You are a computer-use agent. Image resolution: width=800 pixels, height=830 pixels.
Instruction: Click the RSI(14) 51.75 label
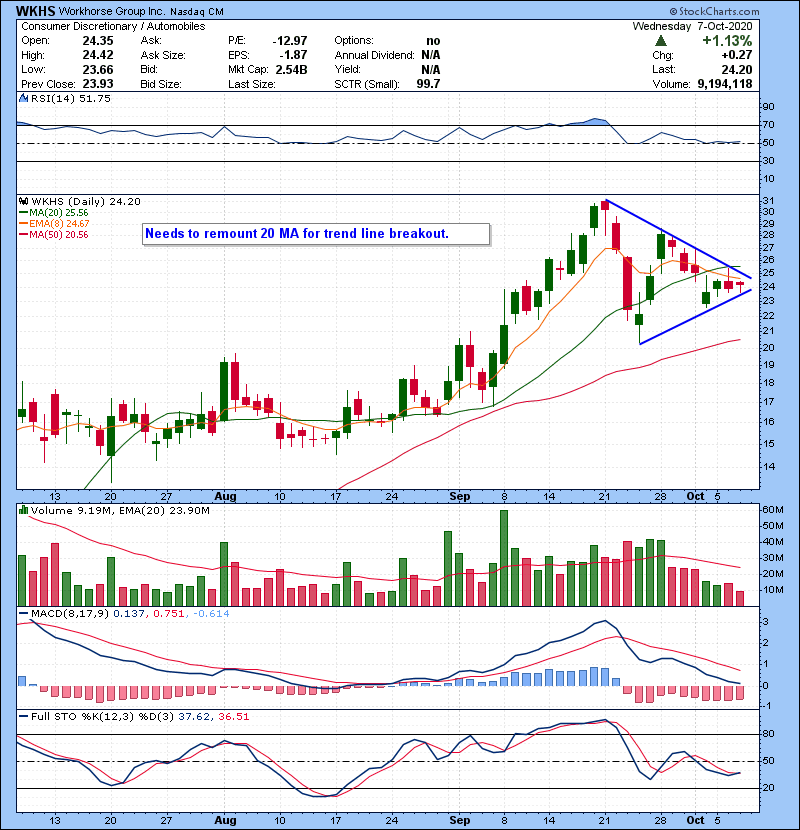point(71,98)
